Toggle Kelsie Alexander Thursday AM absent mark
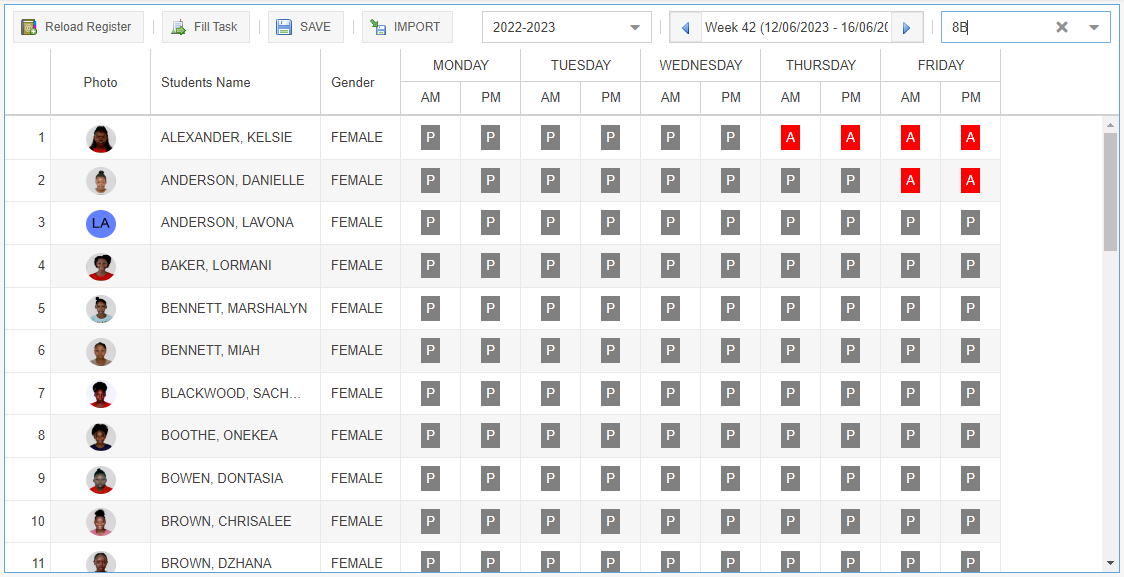 click(x=791, y=138)
